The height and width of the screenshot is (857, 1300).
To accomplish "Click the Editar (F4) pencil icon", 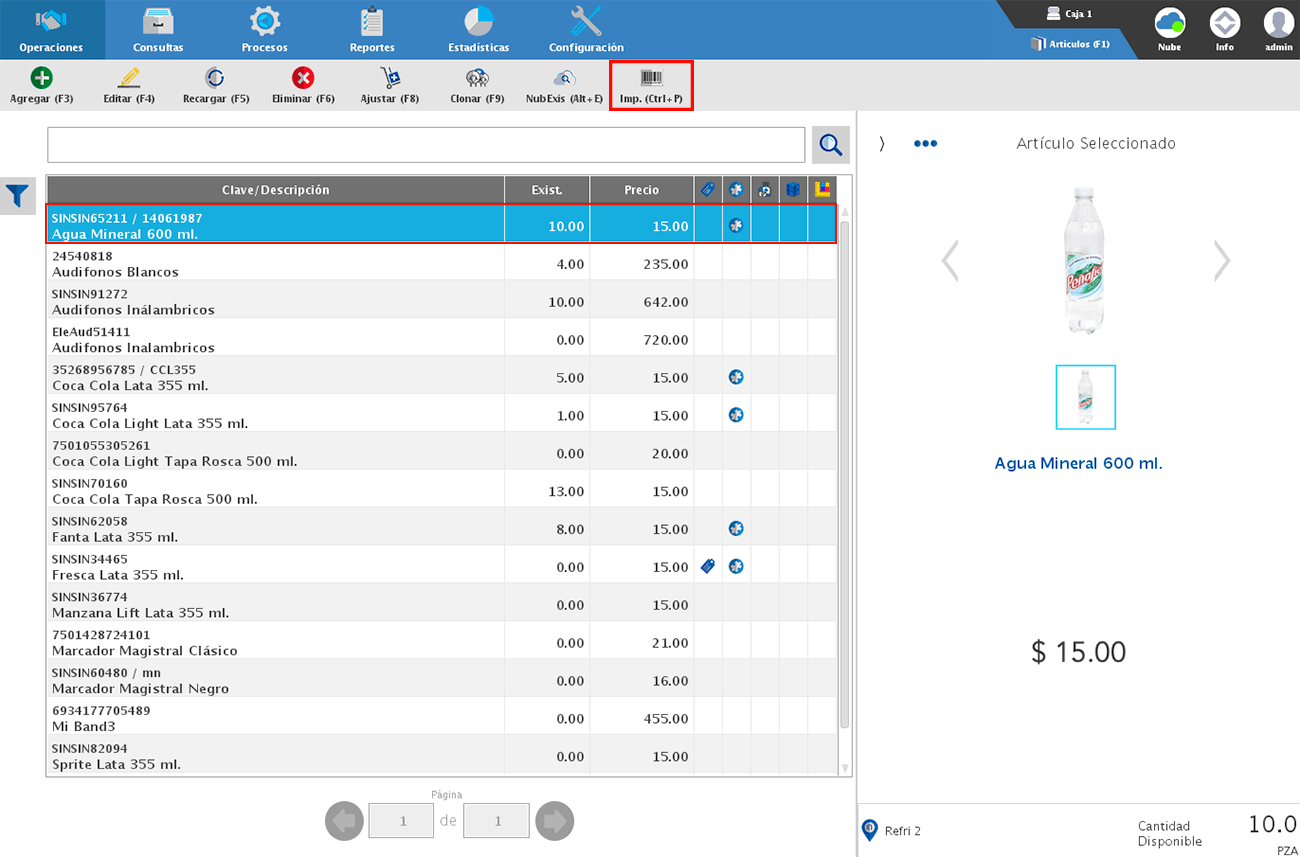I will tap(128, 78).
